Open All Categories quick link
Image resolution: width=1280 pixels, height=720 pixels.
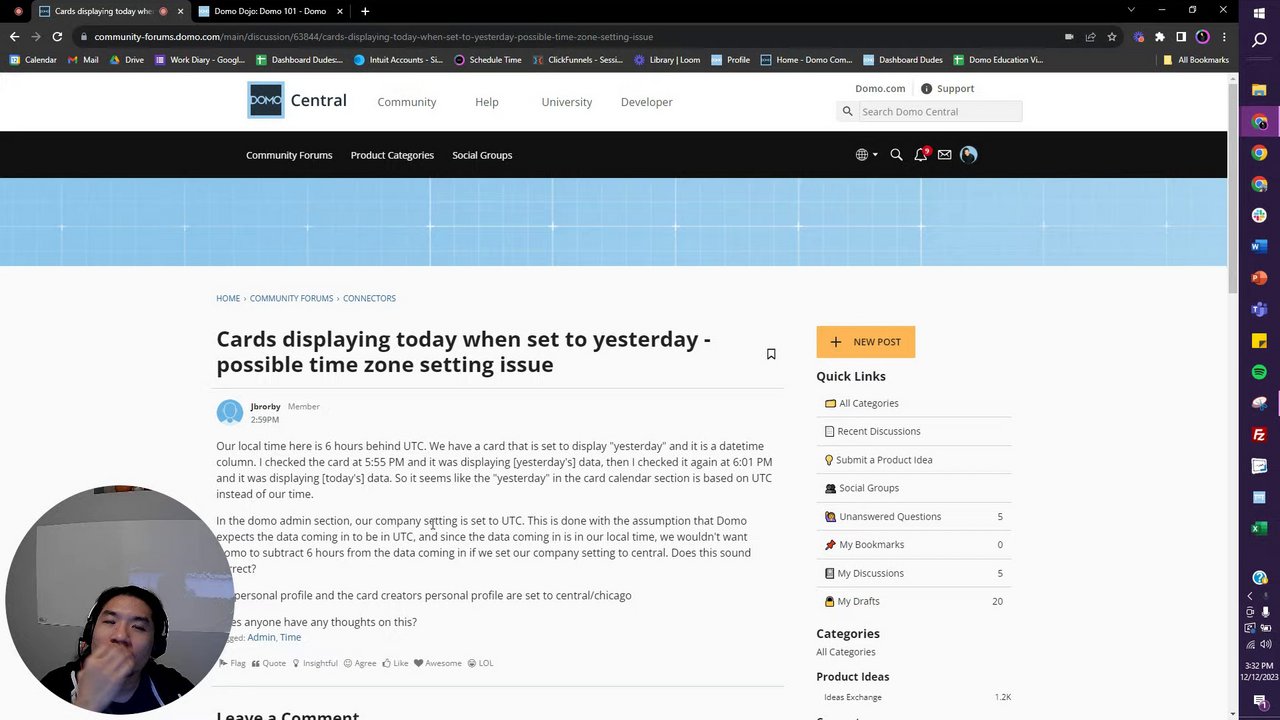tap(868, 403)
